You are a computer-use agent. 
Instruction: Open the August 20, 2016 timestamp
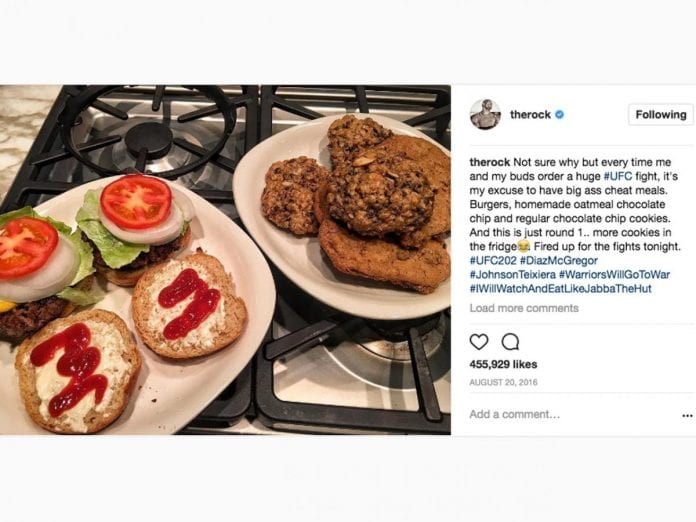coord(503,382)
